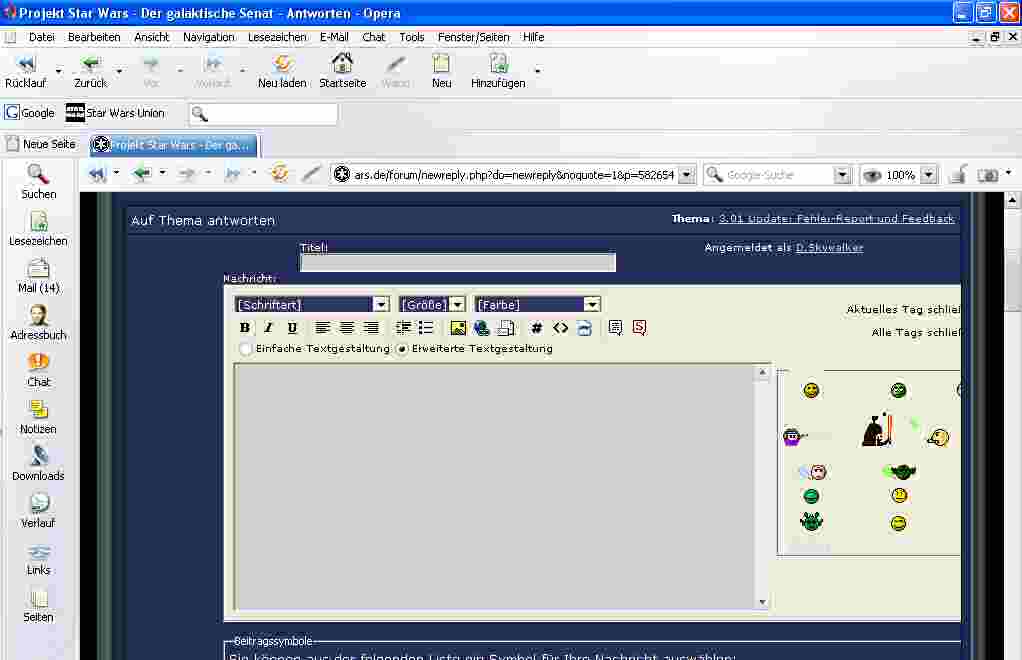Go to Startseite home page
The image size is (1022, 660).
pos(342,71)
